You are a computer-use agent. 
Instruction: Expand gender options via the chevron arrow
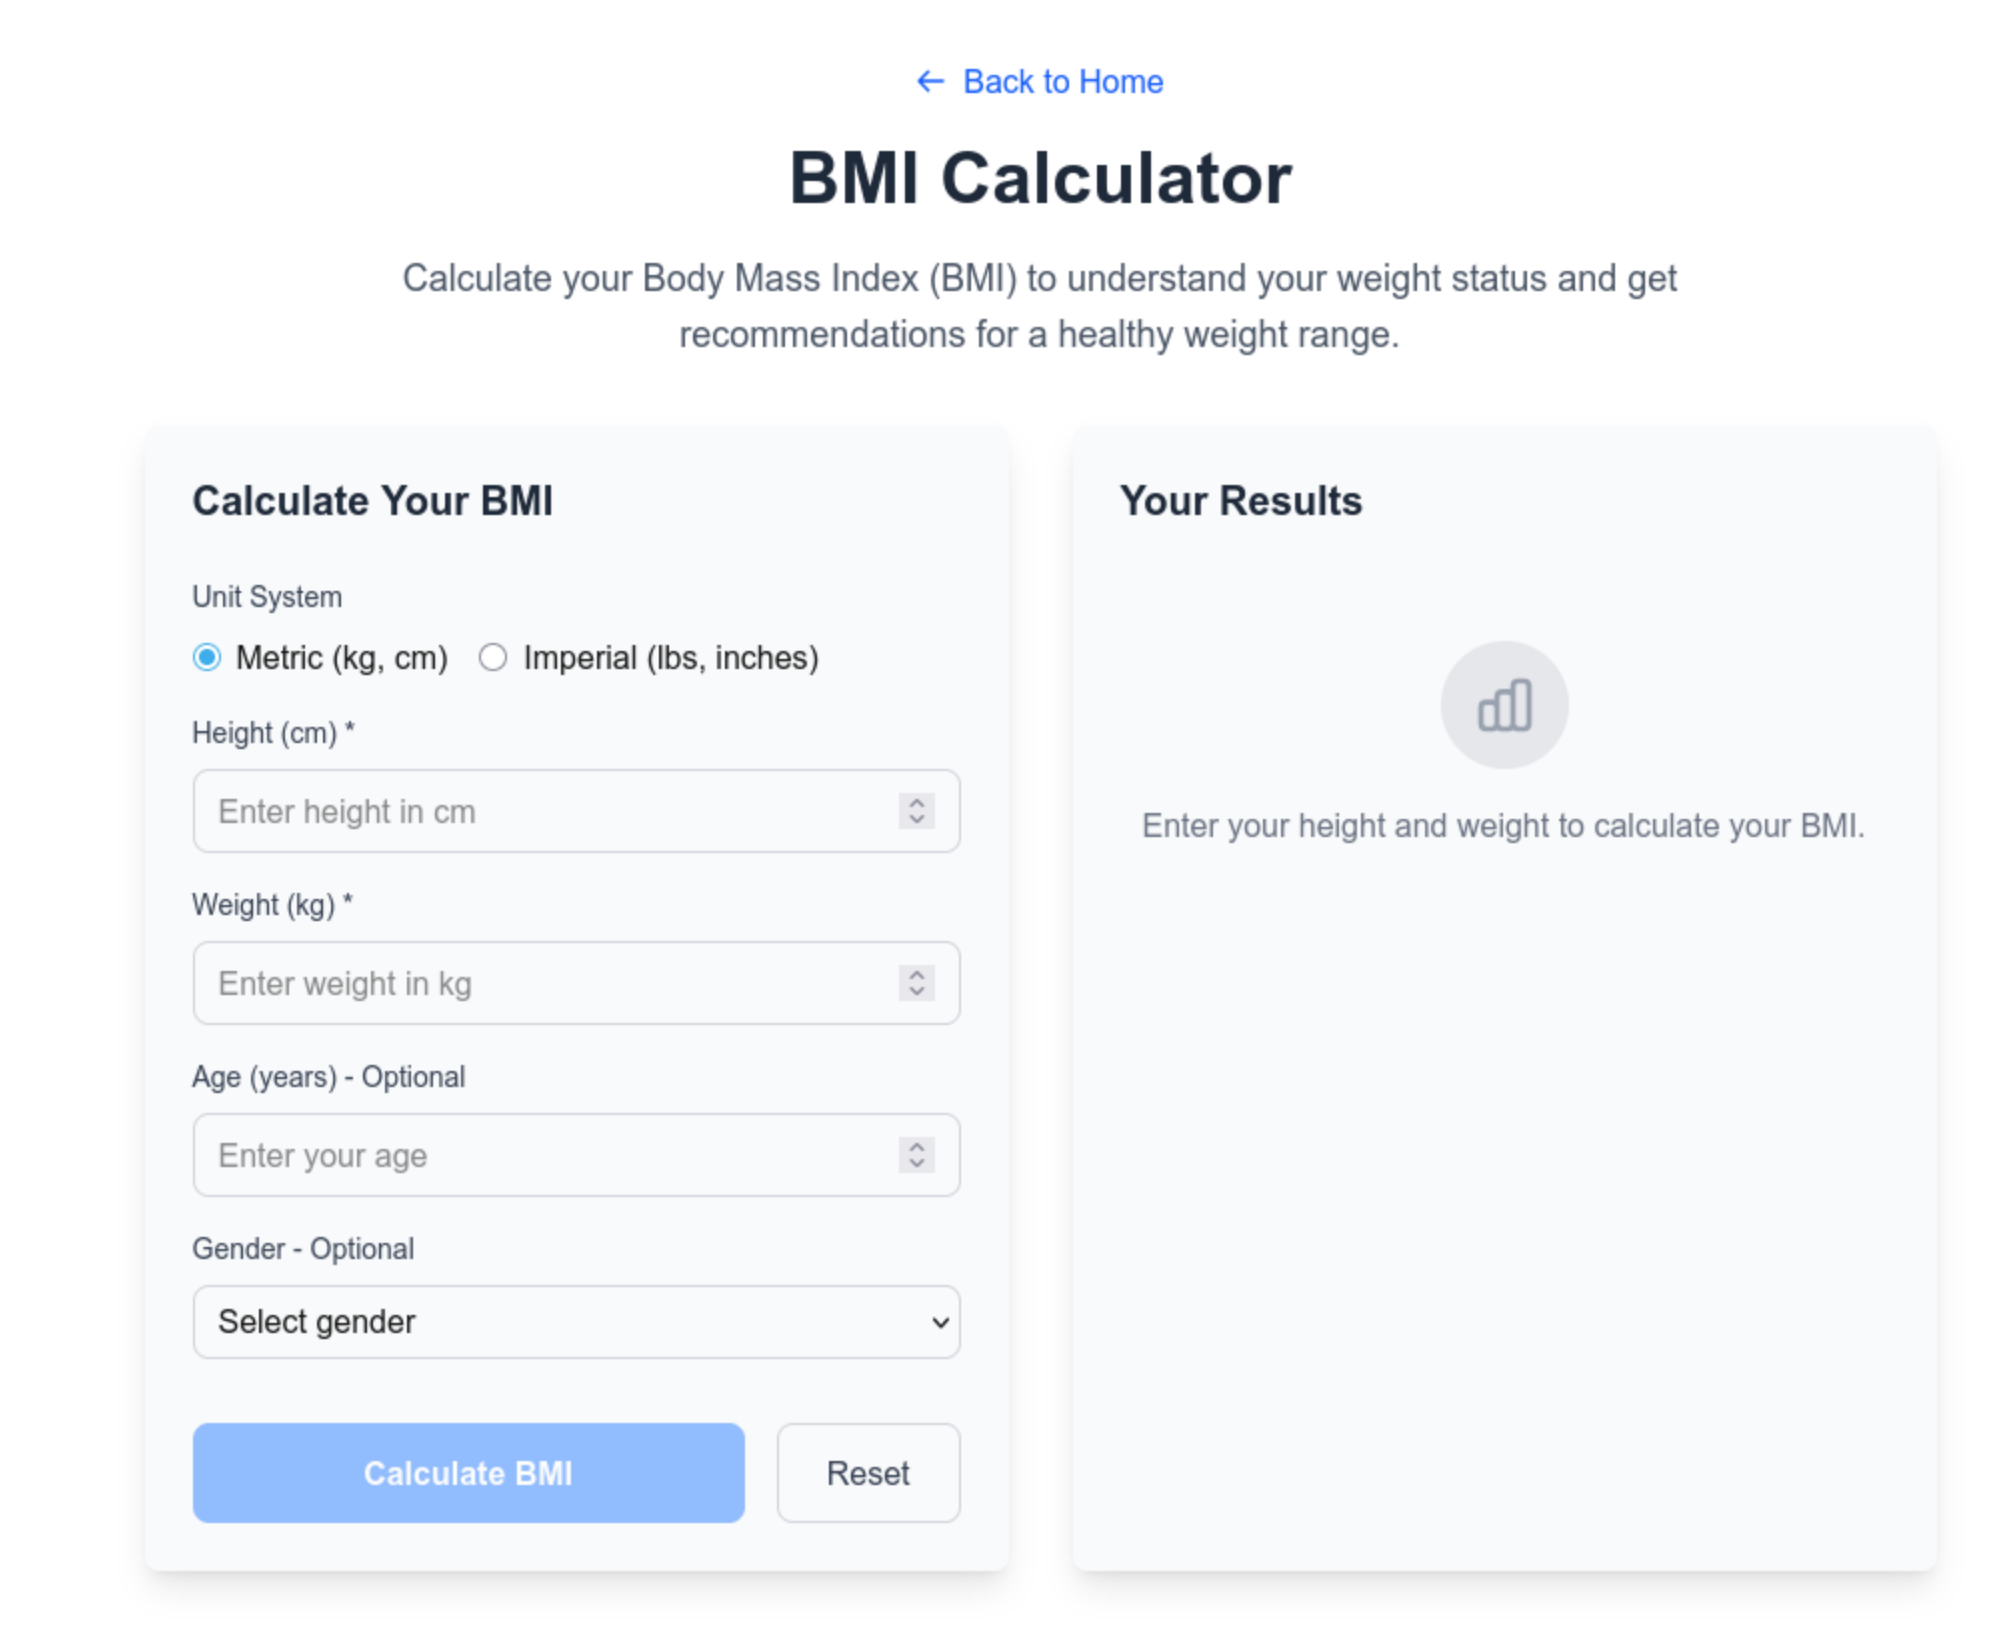point(939,1323)
